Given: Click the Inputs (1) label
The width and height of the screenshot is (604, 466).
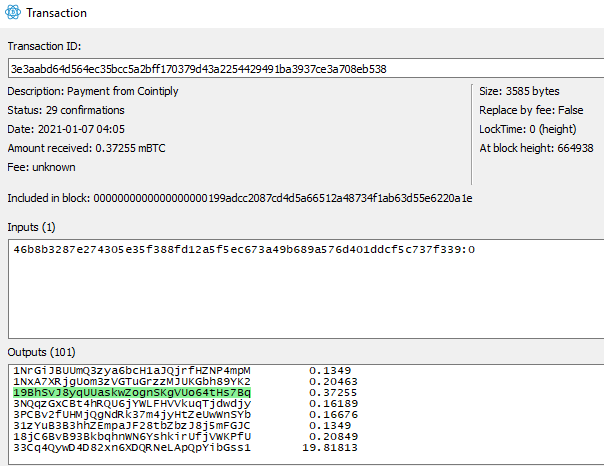Looking at the screenshot, I should click(31, 227).
